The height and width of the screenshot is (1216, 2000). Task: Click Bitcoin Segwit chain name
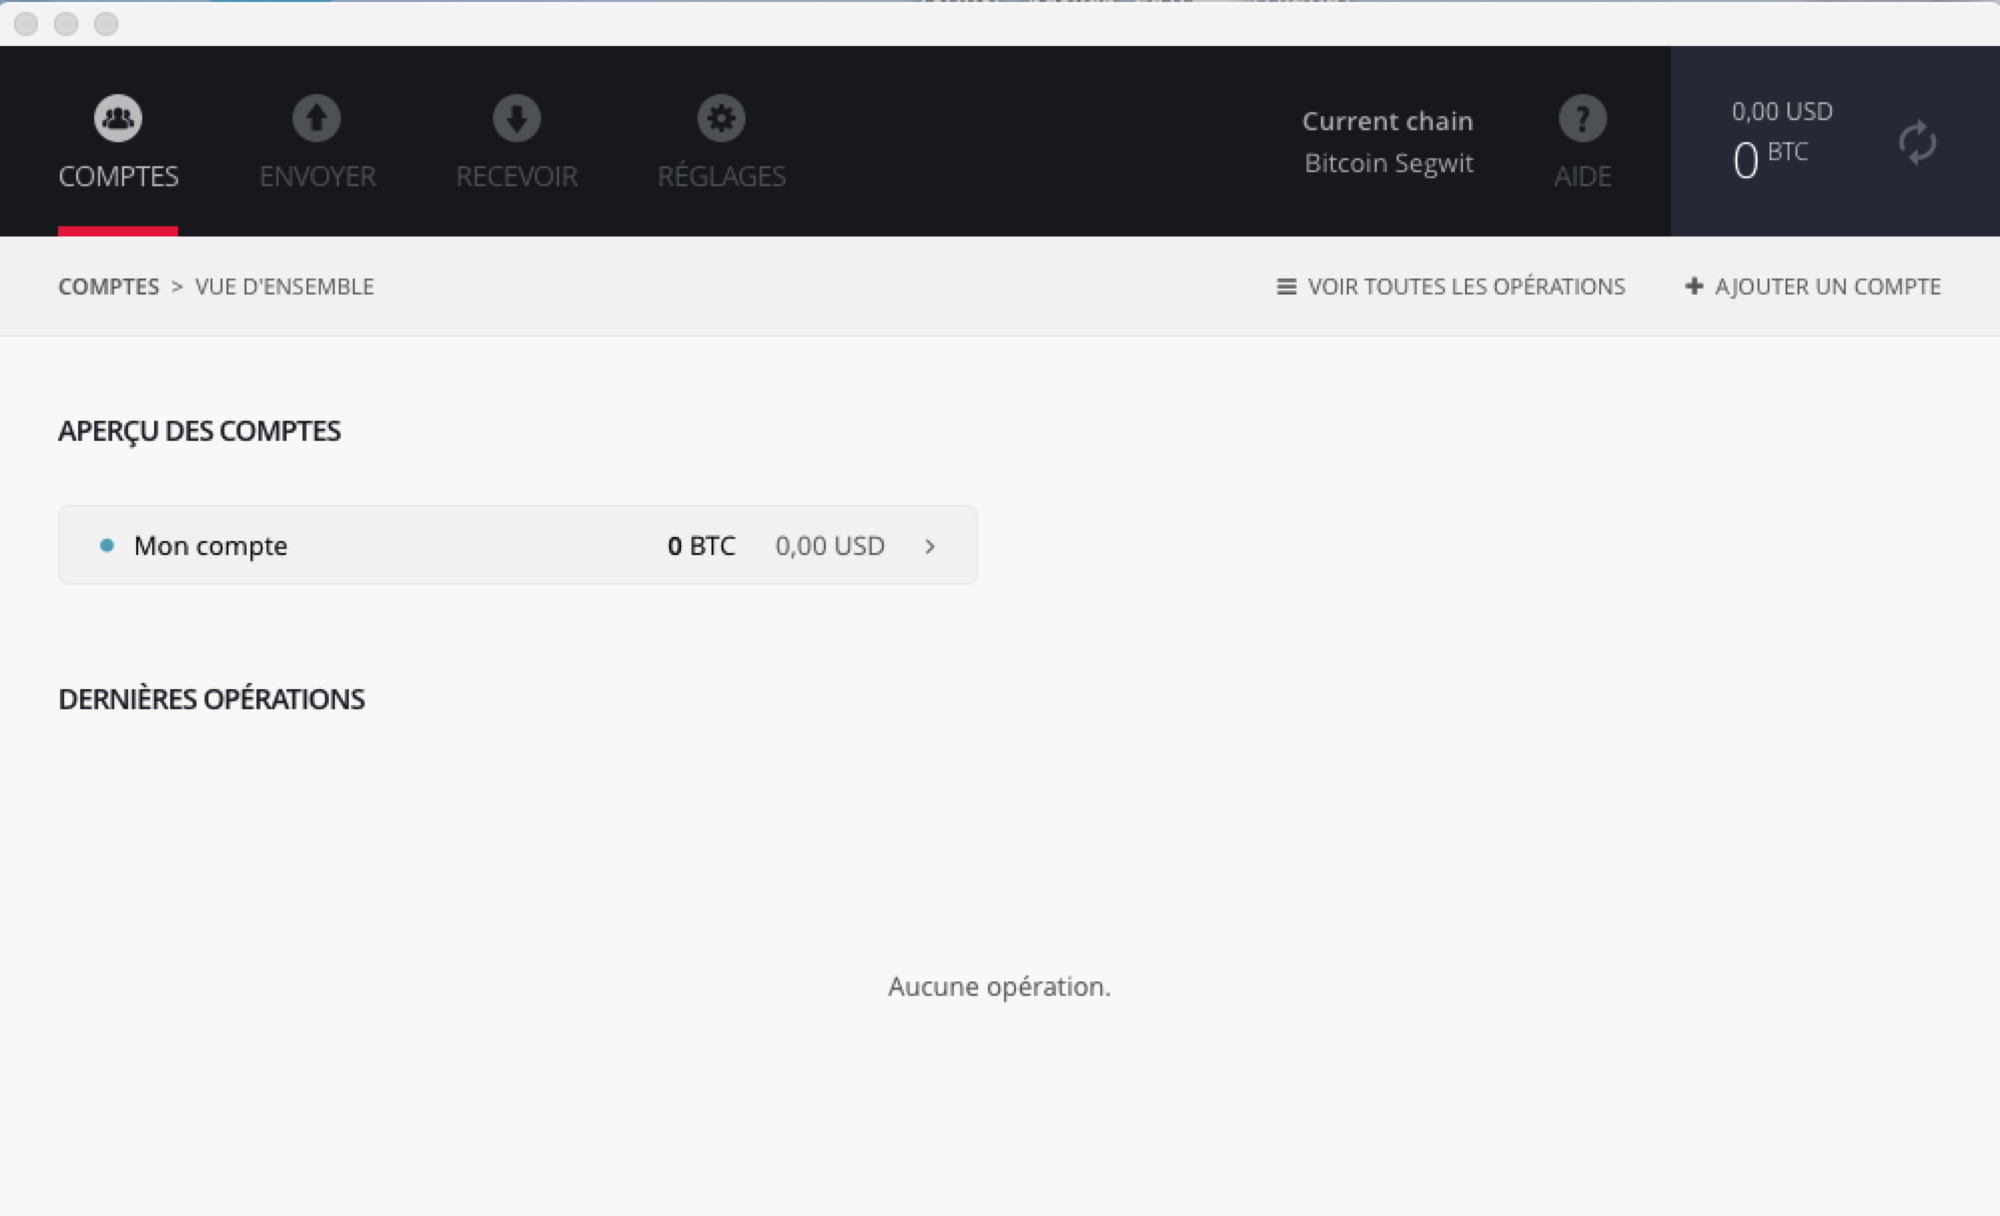pos(1389,163)
